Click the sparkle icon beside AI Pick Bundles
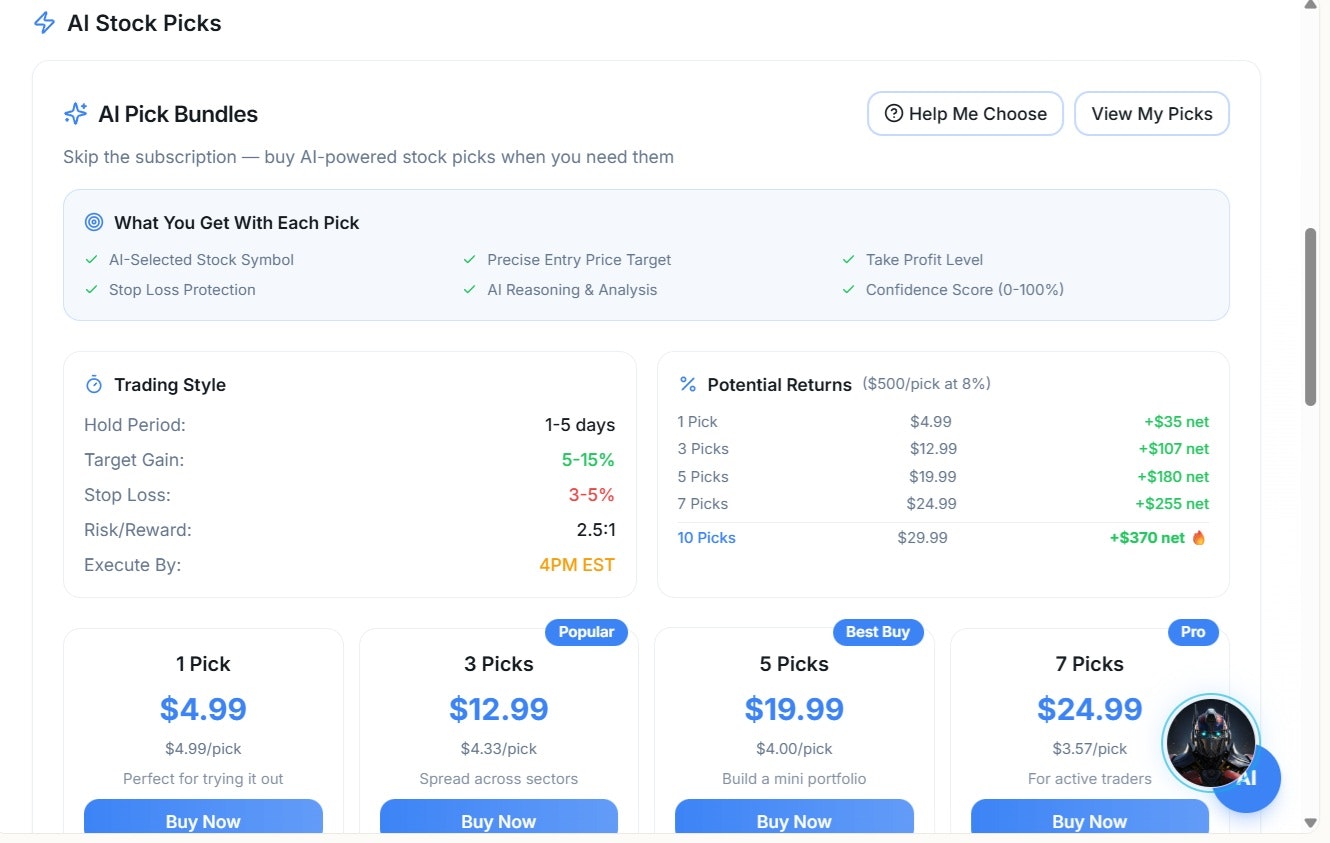 tap(76, 114)
